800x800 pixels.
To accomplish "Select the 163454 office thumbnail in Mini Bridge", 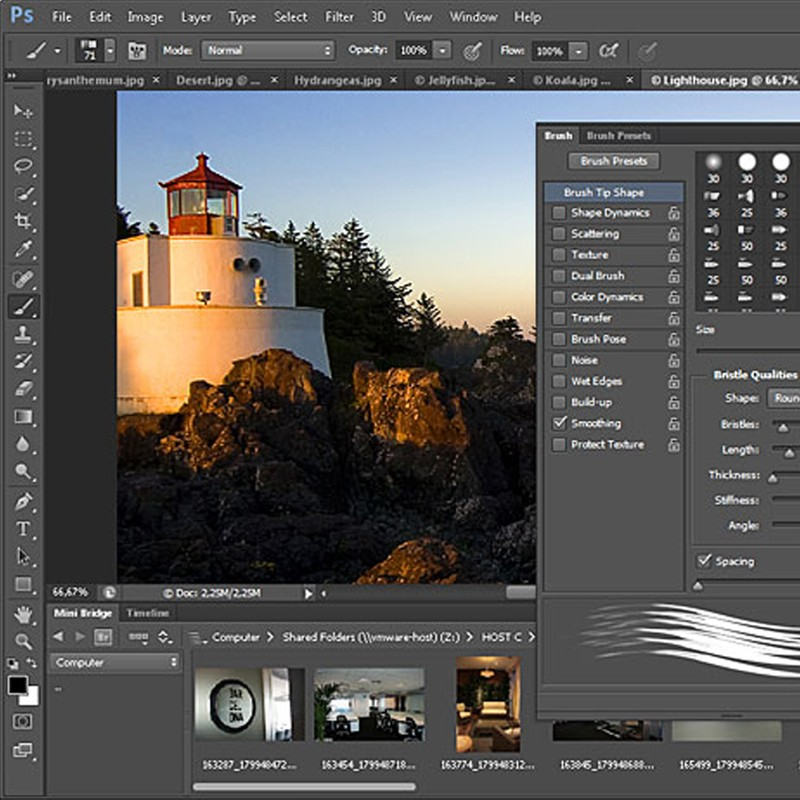I will pos(369,705).
